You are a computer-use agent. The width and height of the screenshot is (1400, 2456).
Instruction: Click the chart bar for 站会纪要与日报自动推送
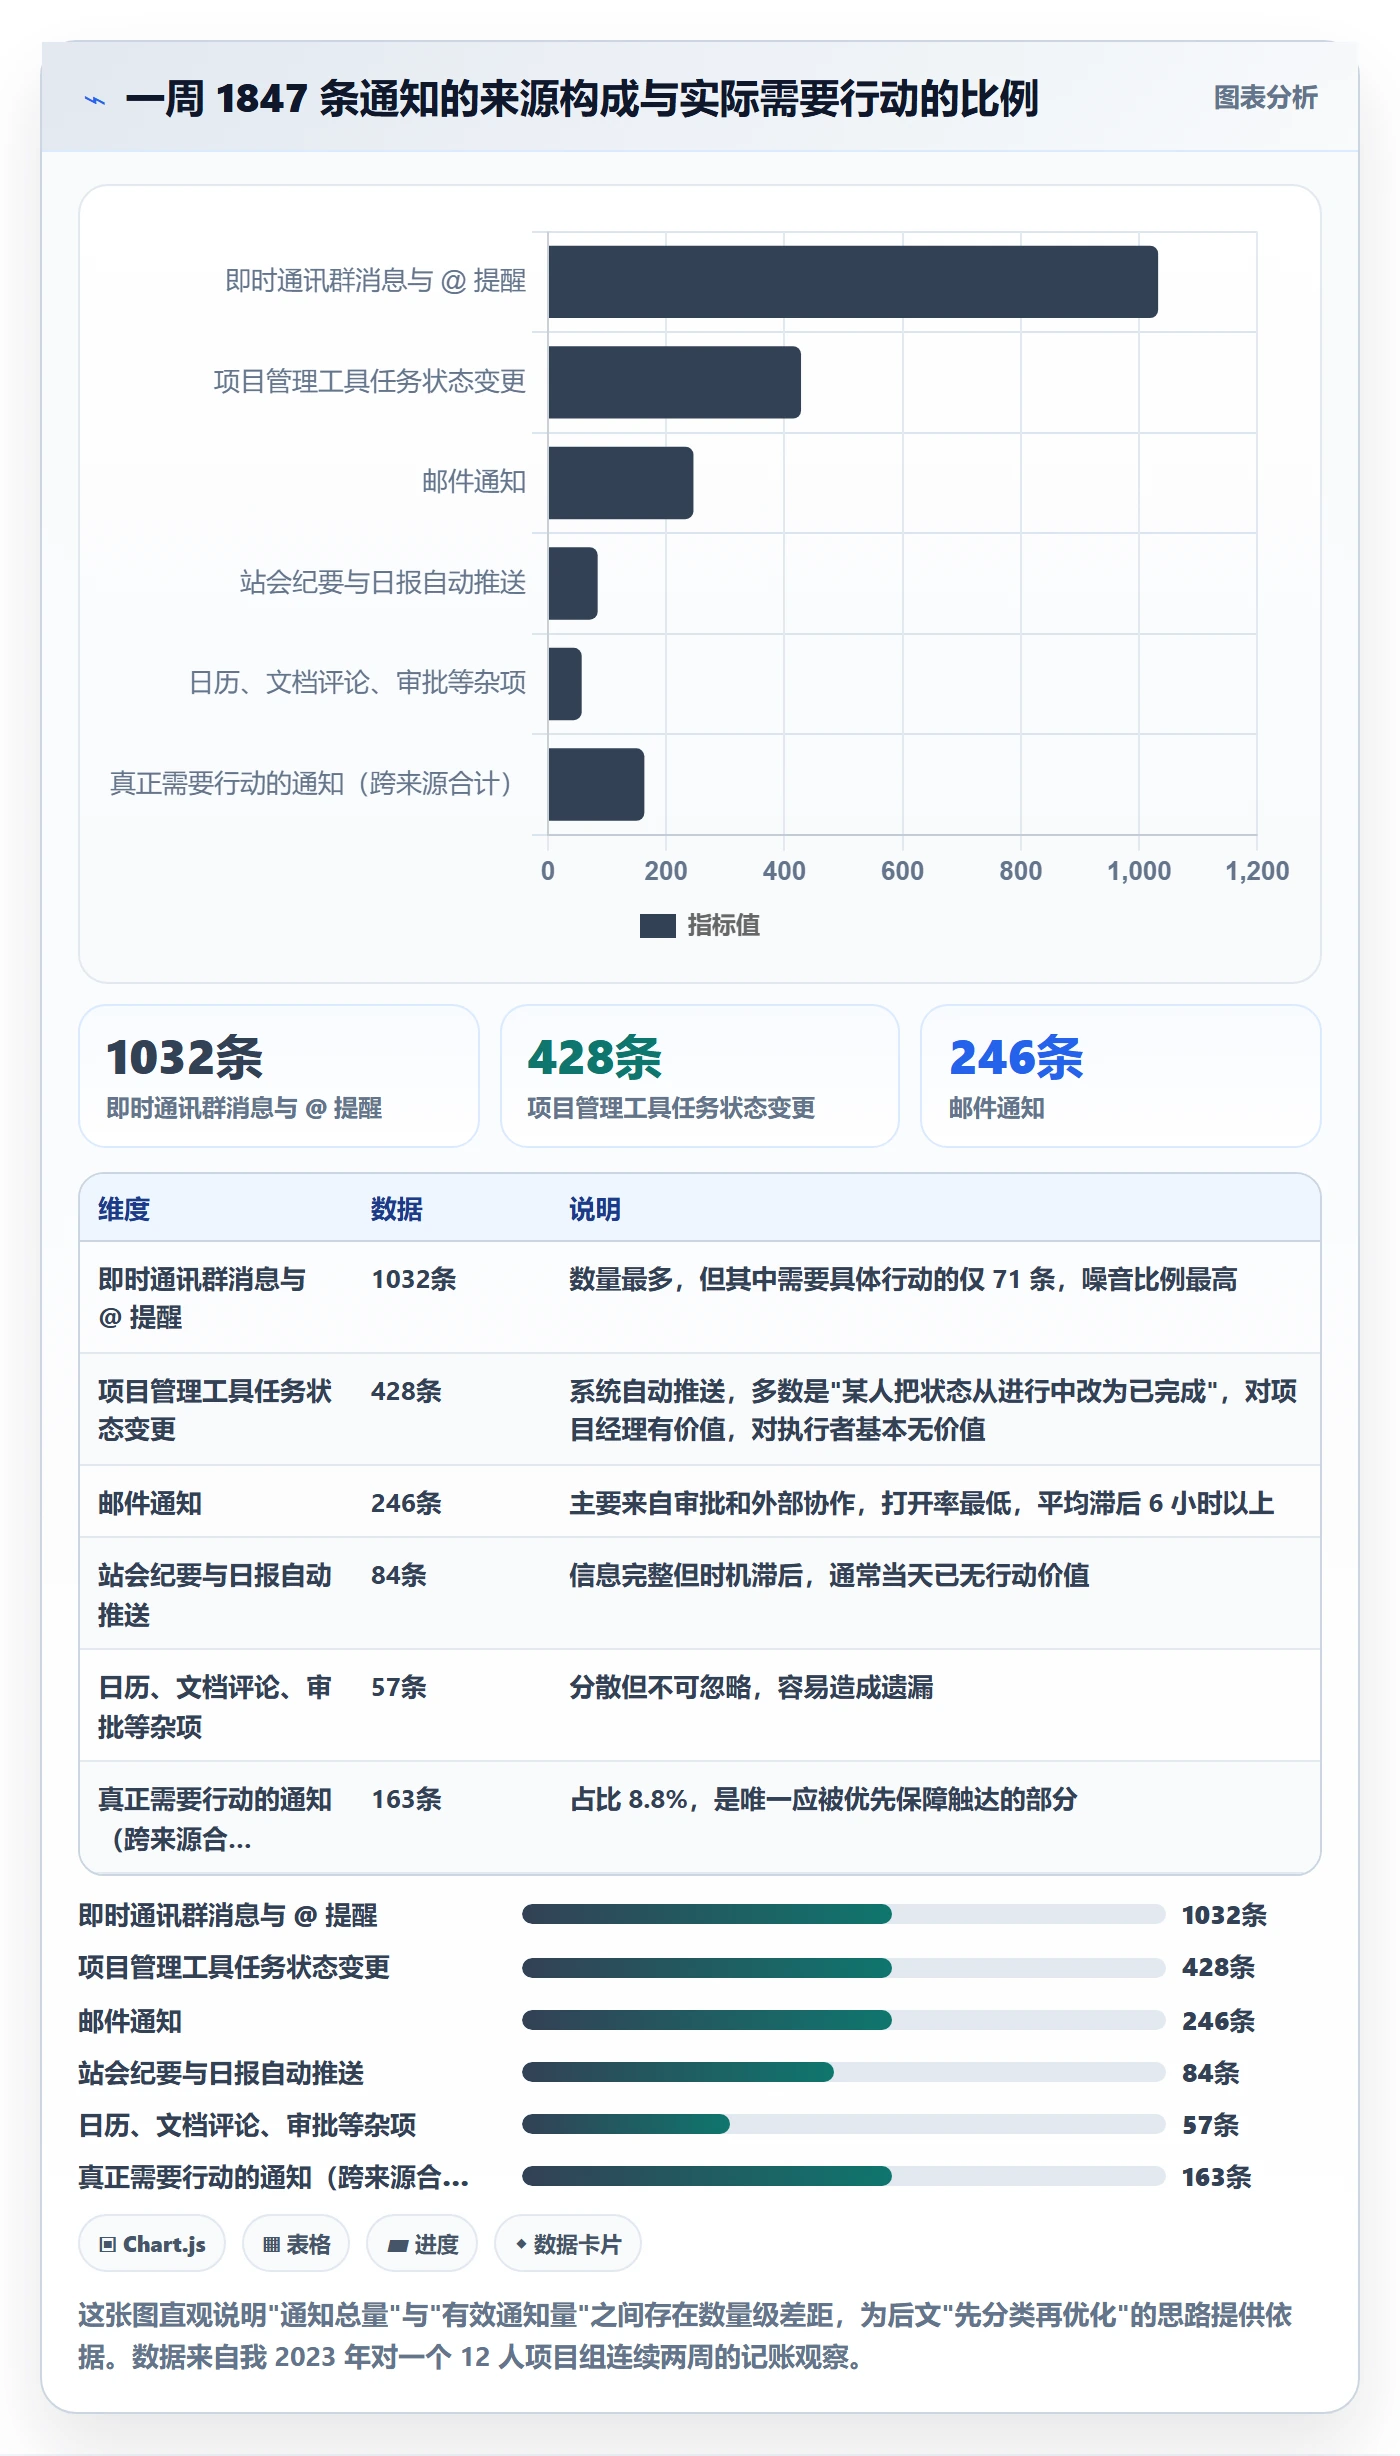[573, 583]
